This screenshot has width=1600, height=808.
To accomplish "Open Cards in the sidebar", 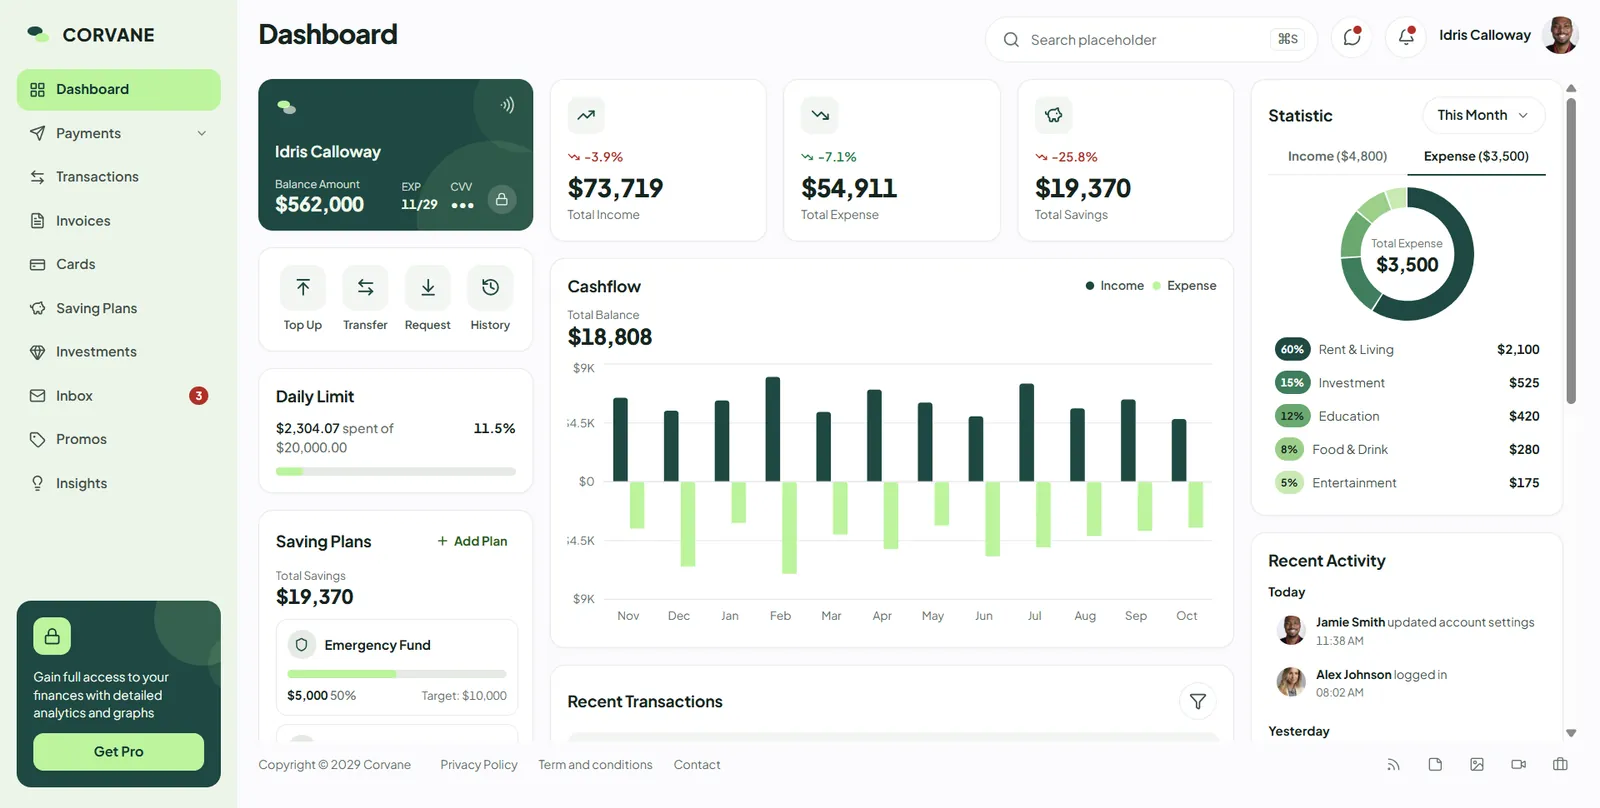I will click(119, 264).
